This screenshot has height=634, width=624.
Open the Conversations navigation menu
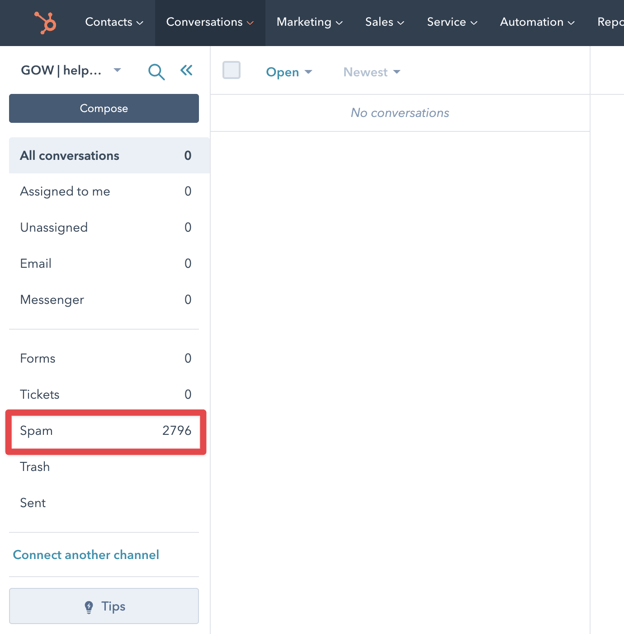click(210, 22)
